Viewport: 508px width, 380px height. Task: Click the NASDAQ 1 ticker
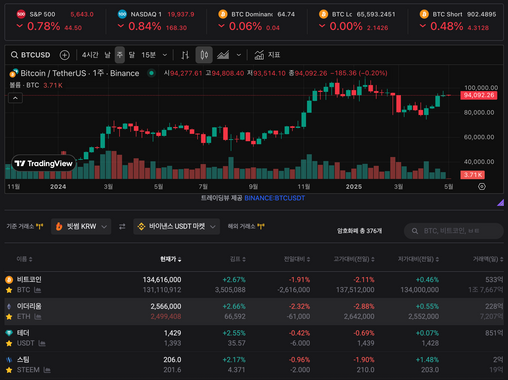(x=156, y=21)
